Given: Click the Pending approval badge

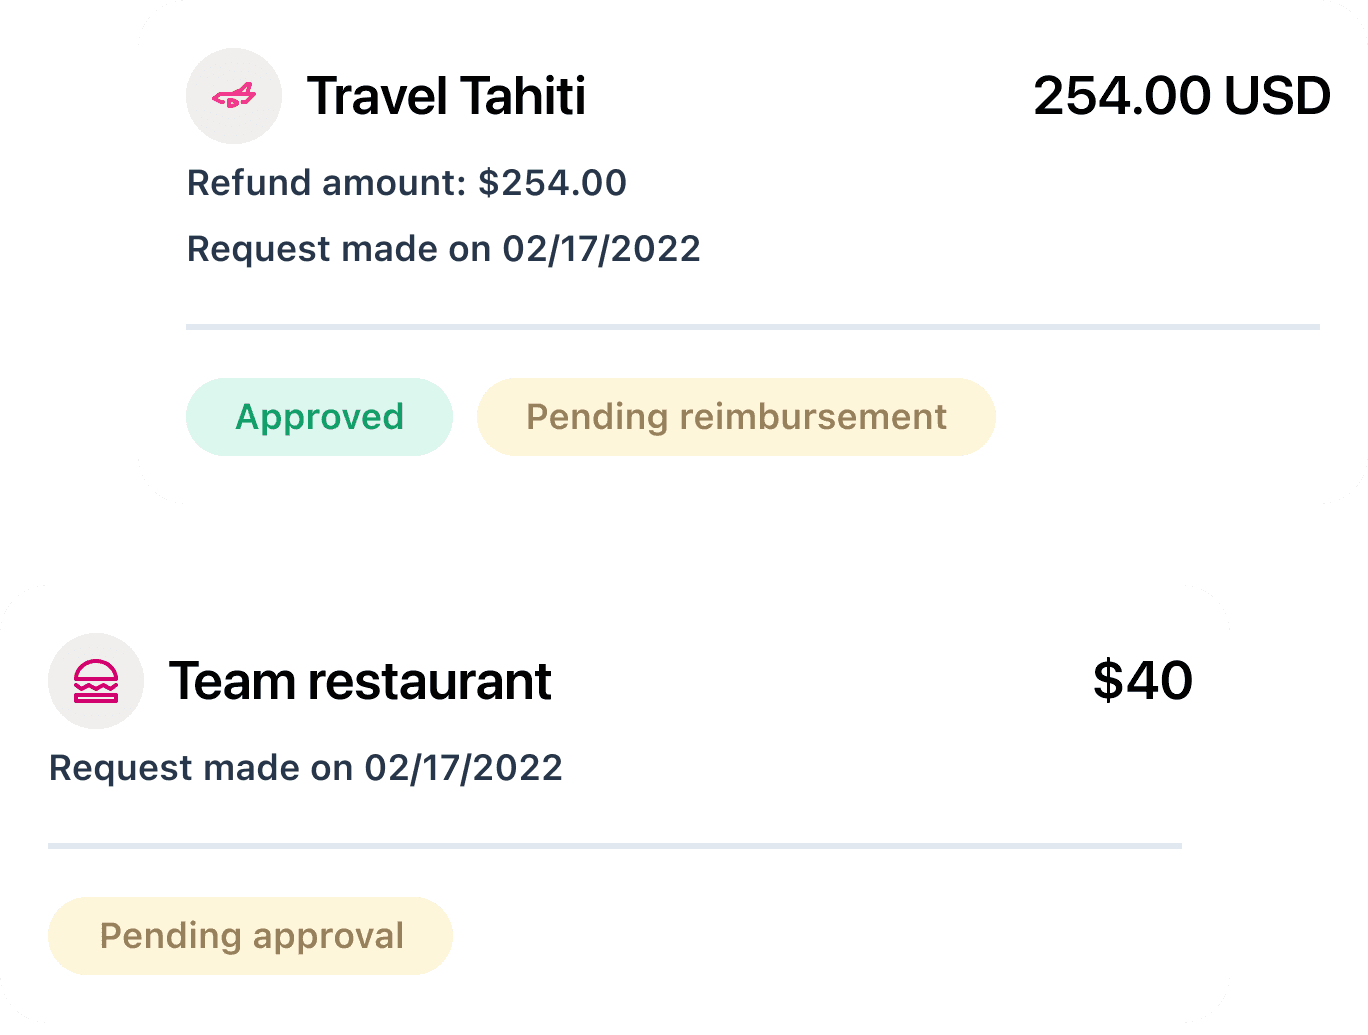Looking at the screenshot, I should click(251, 936).
